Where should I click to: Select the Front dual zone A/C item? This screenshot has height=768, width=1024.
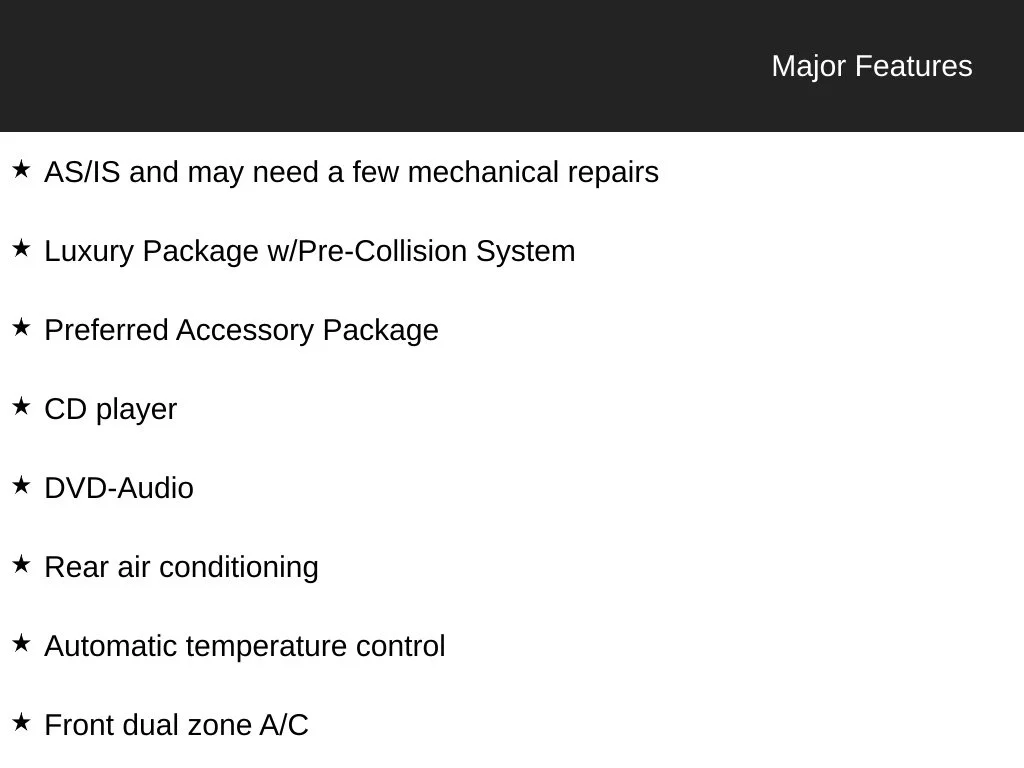176,726
